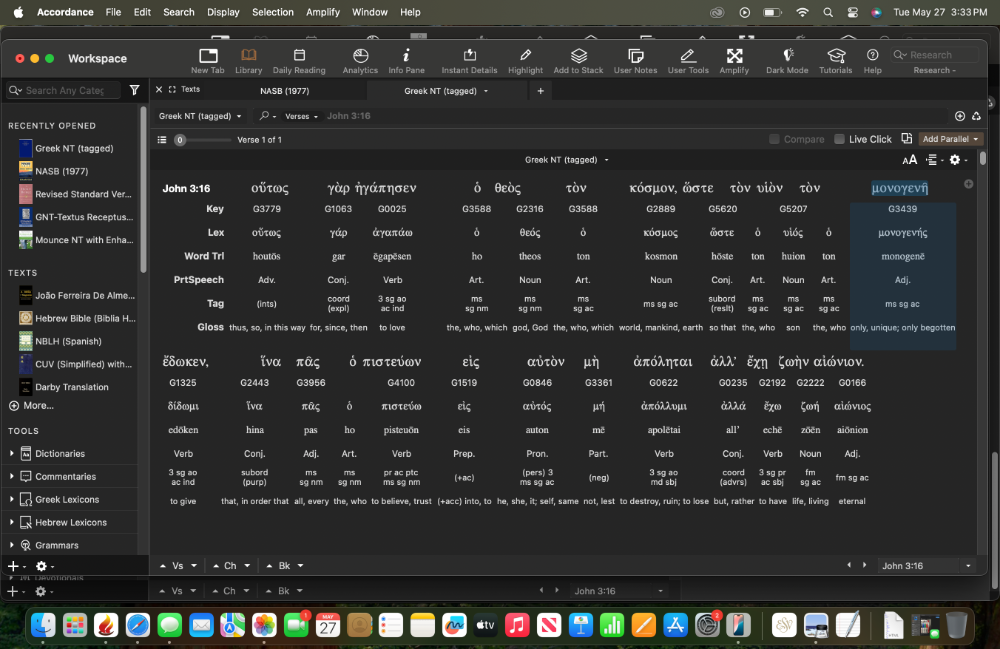Open User Tools
The image size is (1000, 649).
(688, 61)
